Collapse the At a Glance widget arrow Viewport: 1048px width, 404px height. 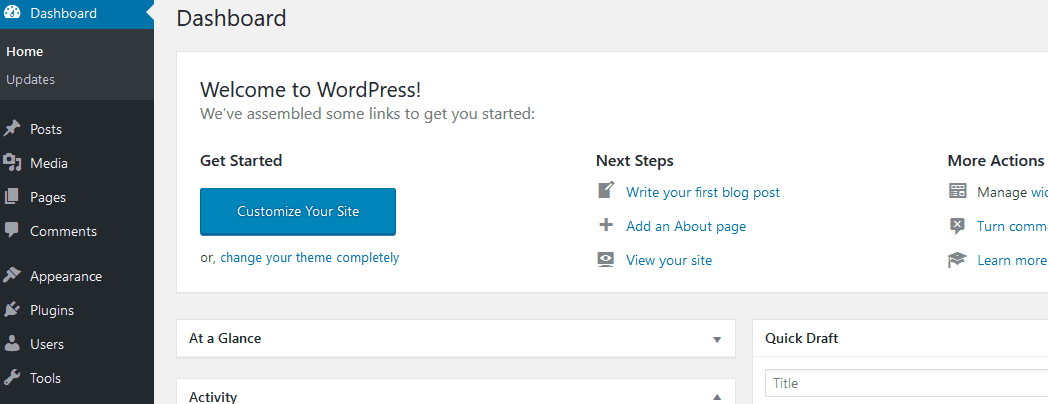coord(717,339)
